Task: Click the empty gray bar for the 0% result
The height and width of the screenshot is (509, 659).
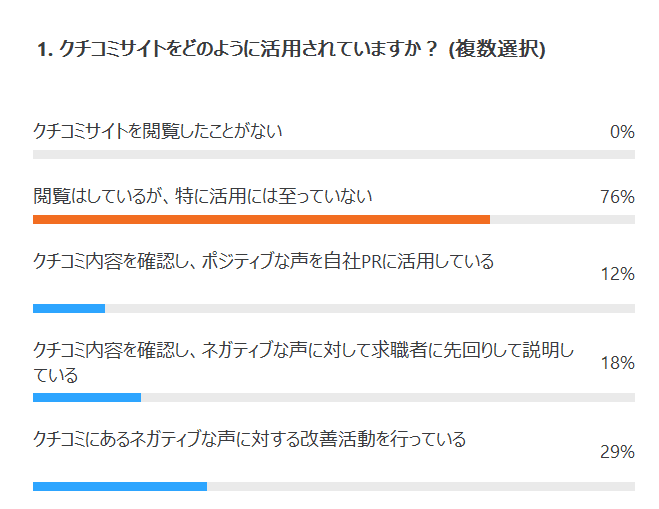Action: tap(334, 155)
